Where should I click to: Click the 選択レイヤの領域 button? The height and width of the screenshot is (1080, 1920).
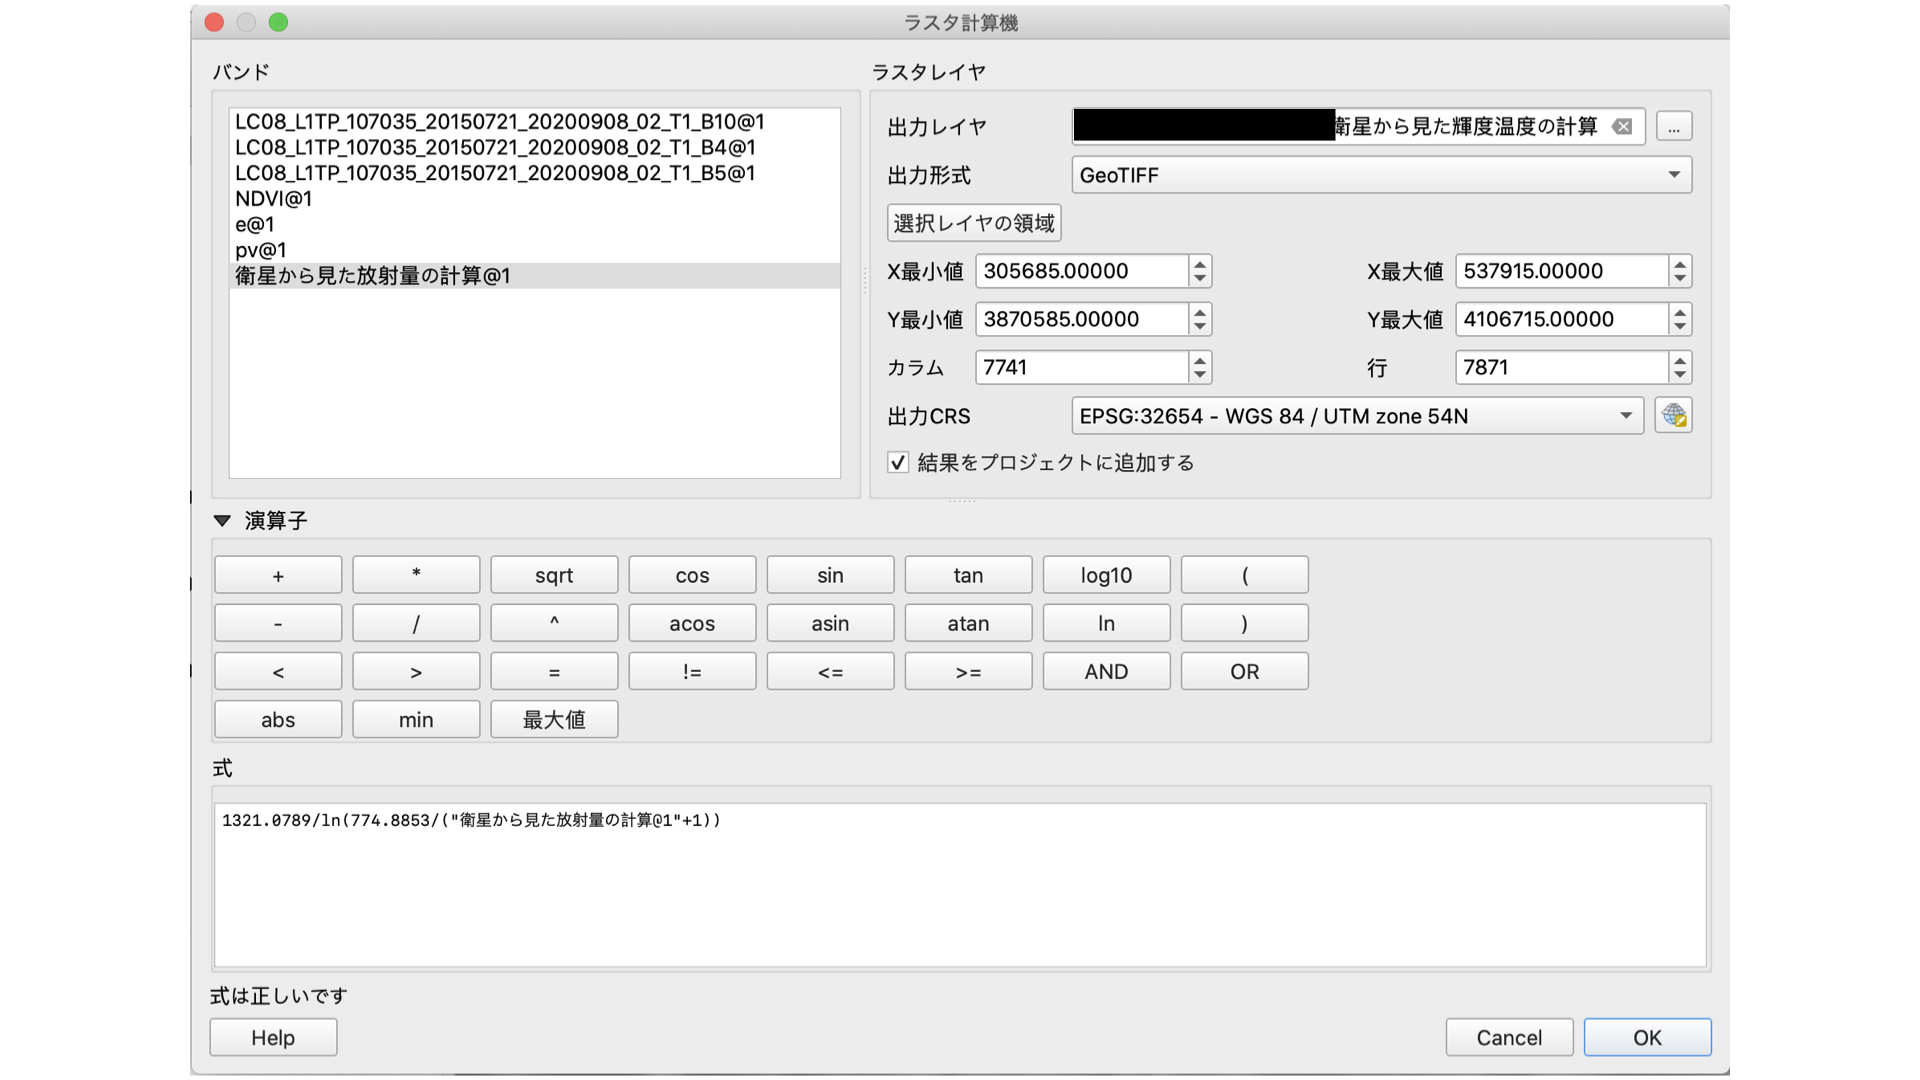click(974, 223)
